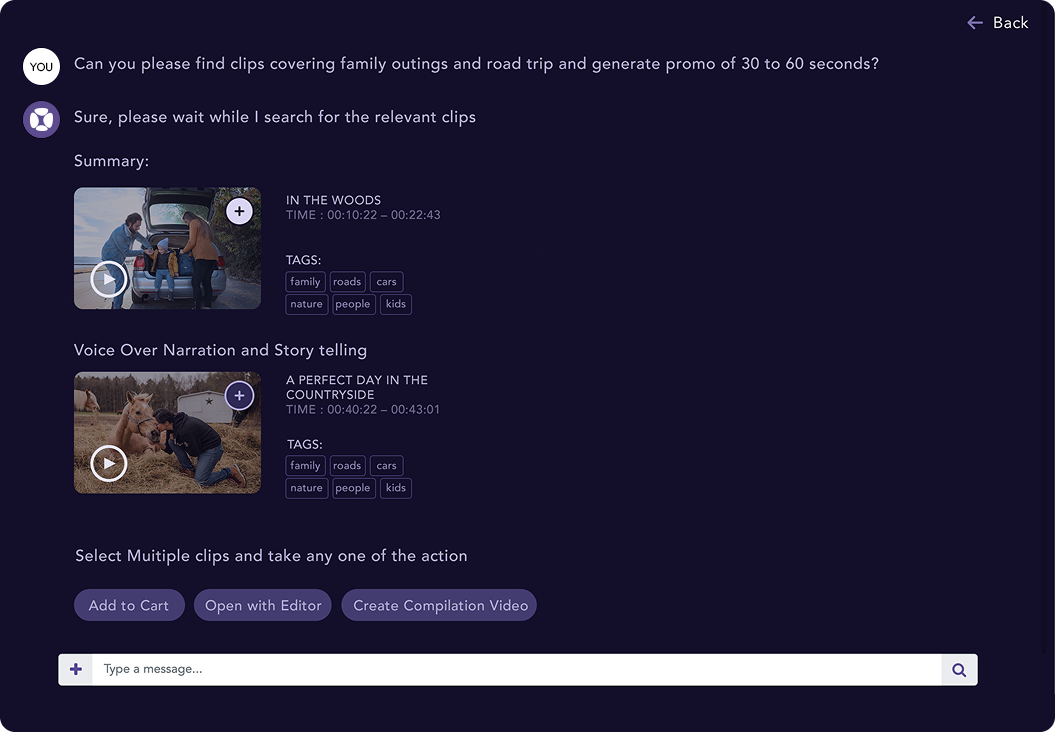Add A Perfect Day in the Countryside clip via plus
Screen dimensions: 1055x732
click(x=239, y=396)
